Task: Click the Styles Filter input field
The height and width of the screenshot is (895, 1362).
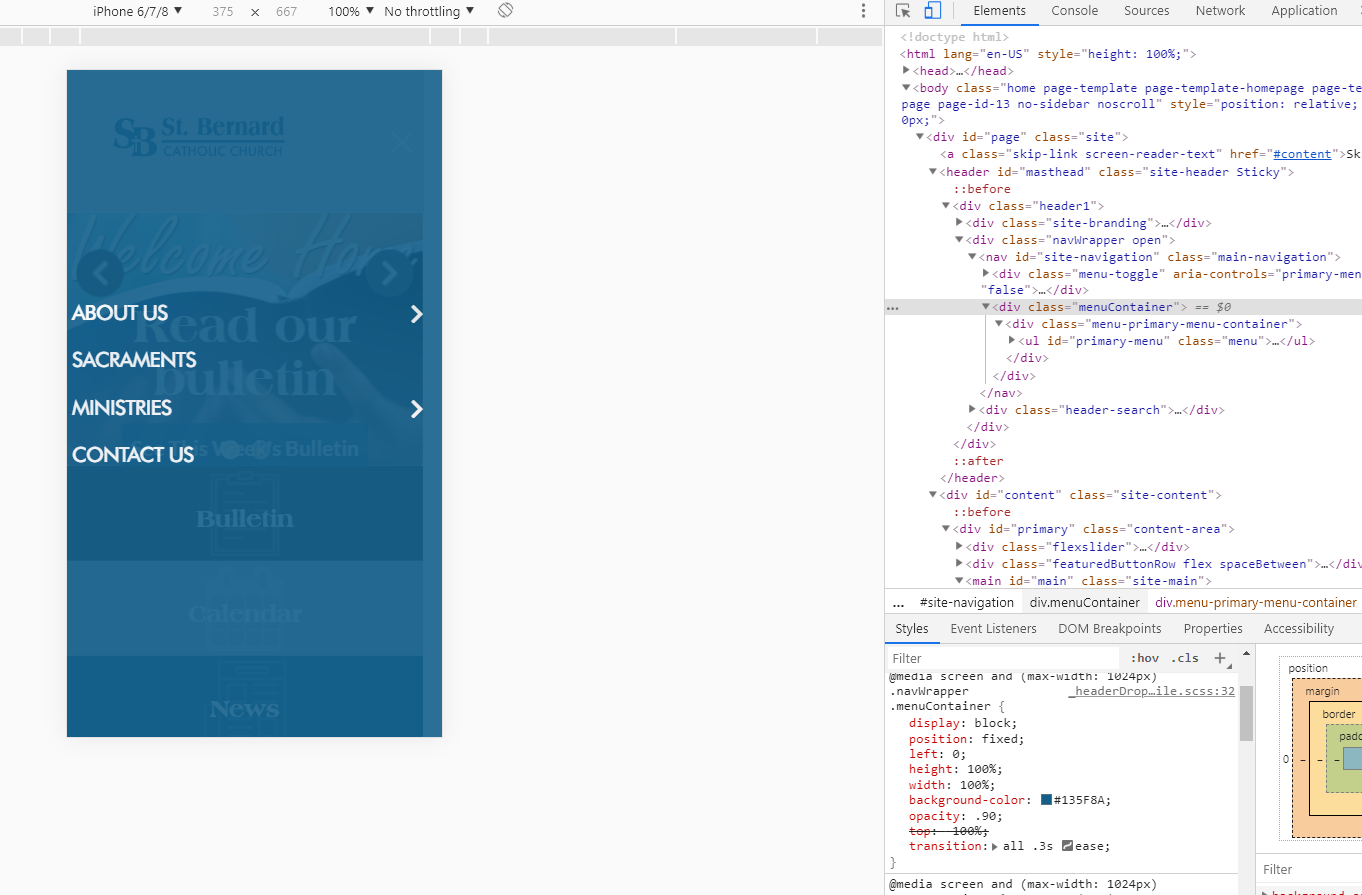Action: [x=1000, y=658]
